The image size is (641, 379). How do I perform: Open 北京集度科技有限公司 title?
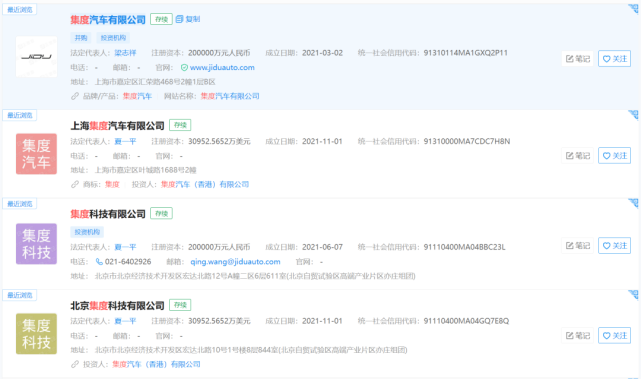[x=117, y=305]
